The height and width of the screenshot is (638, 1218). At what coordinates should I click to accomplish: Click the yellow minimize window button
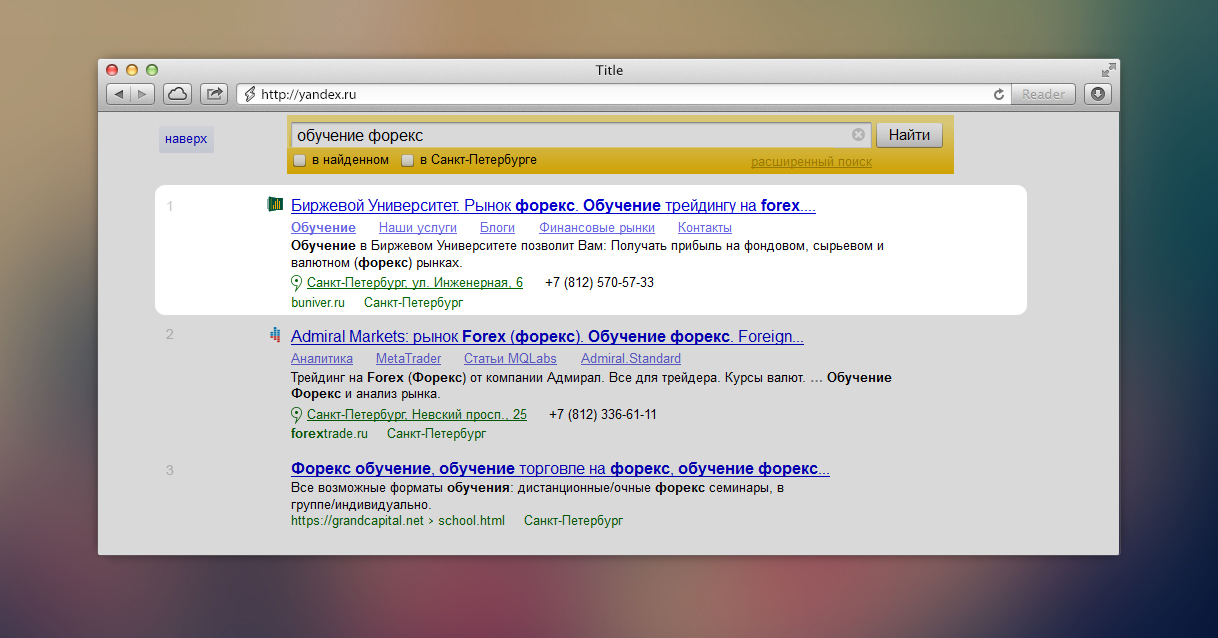[x=132, y=70]
